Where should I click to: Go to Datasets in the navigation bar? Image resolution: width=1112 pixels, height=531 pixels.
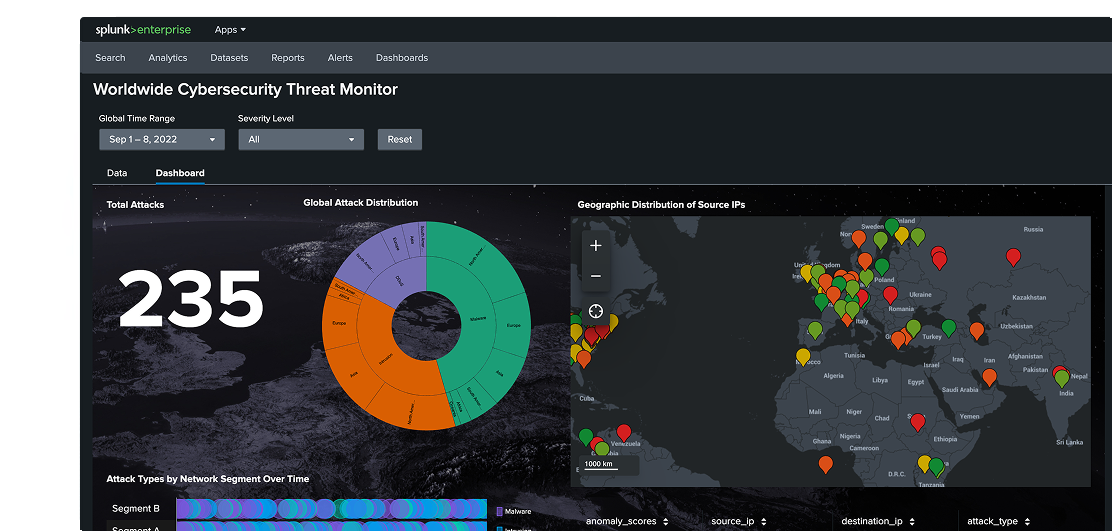[229, 58]
